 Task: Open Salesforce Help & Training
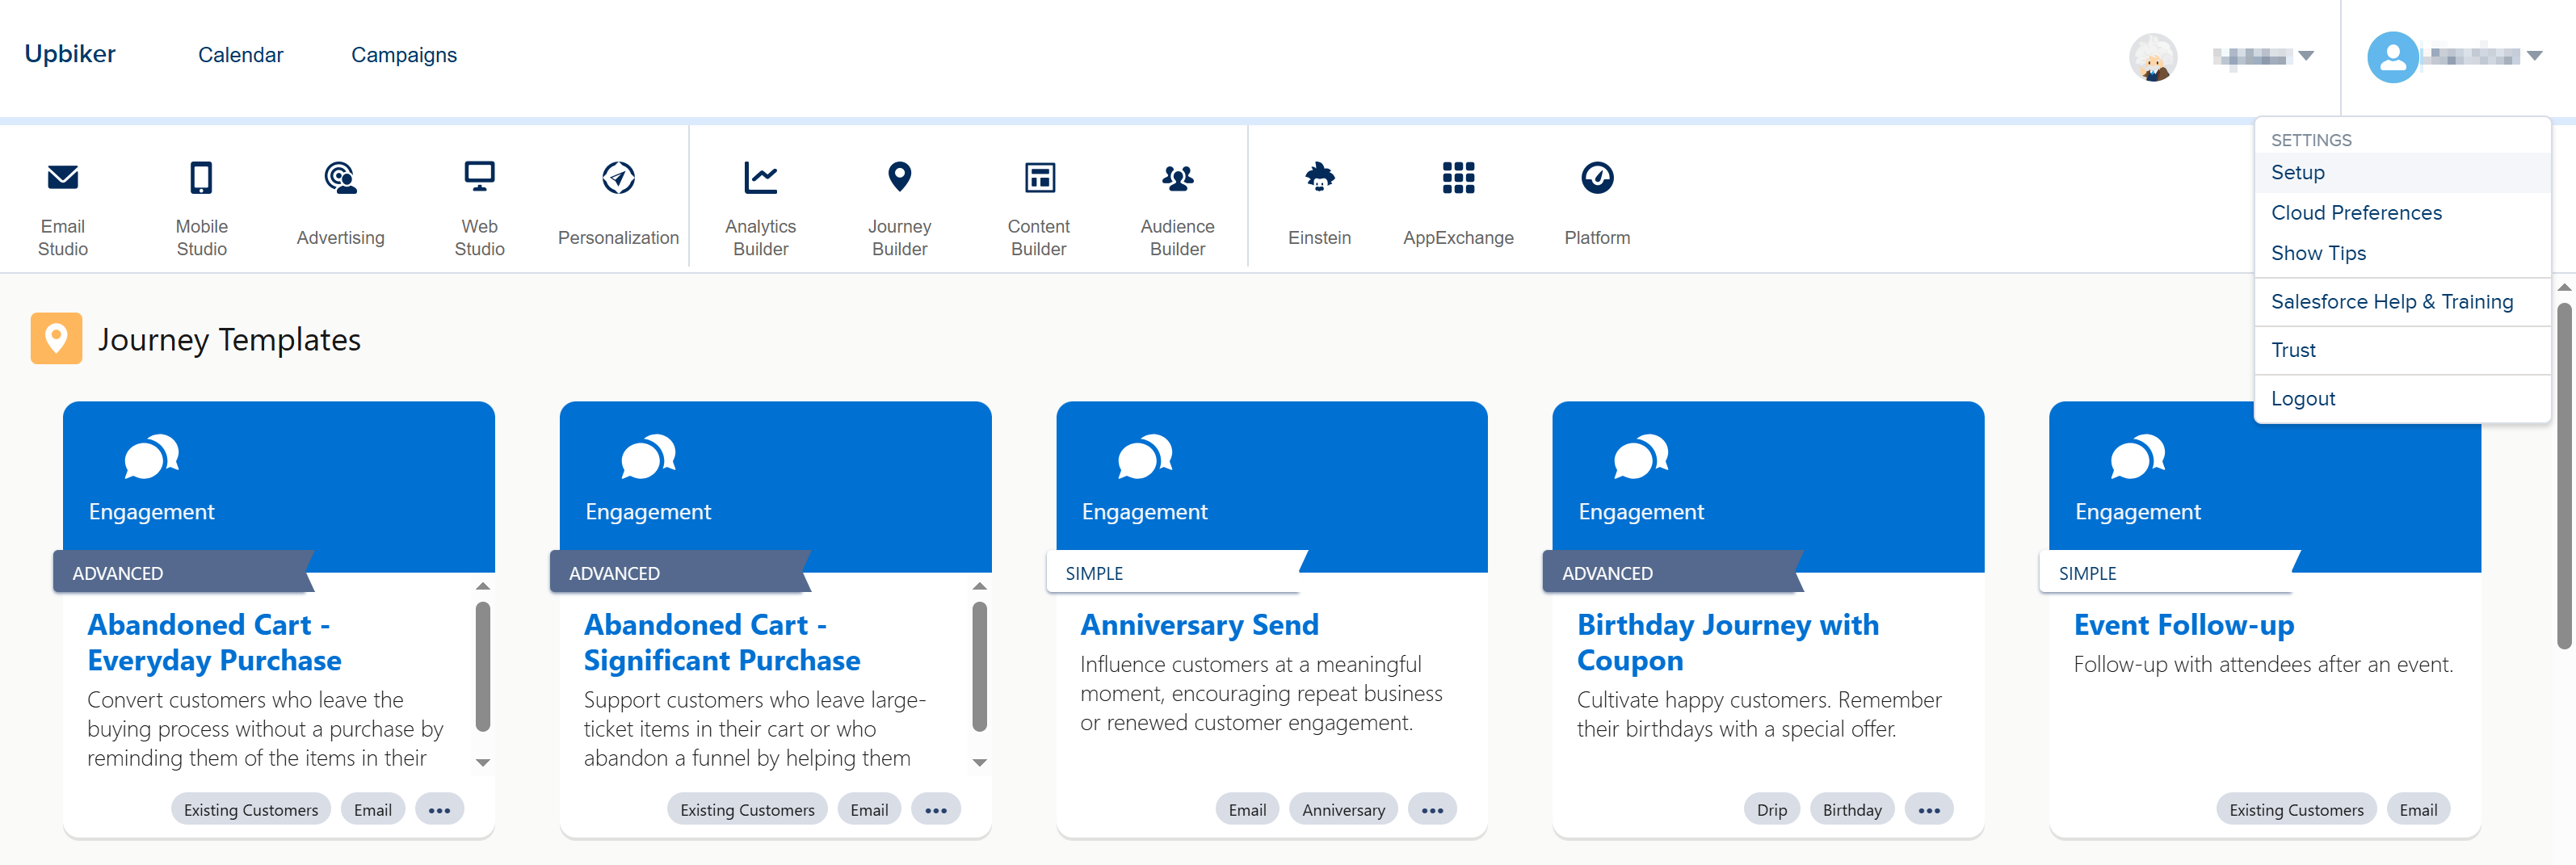click(x=2402, y=302)
